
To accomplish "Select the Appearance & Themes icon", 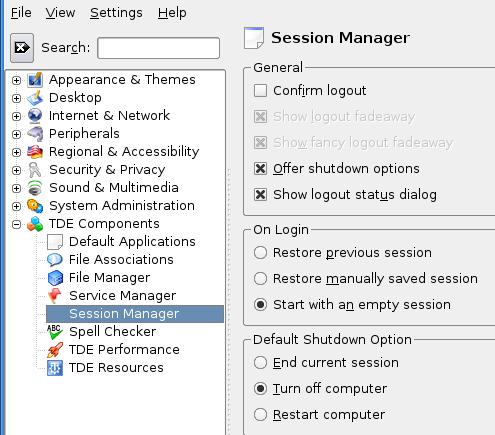I will (35, 80).
